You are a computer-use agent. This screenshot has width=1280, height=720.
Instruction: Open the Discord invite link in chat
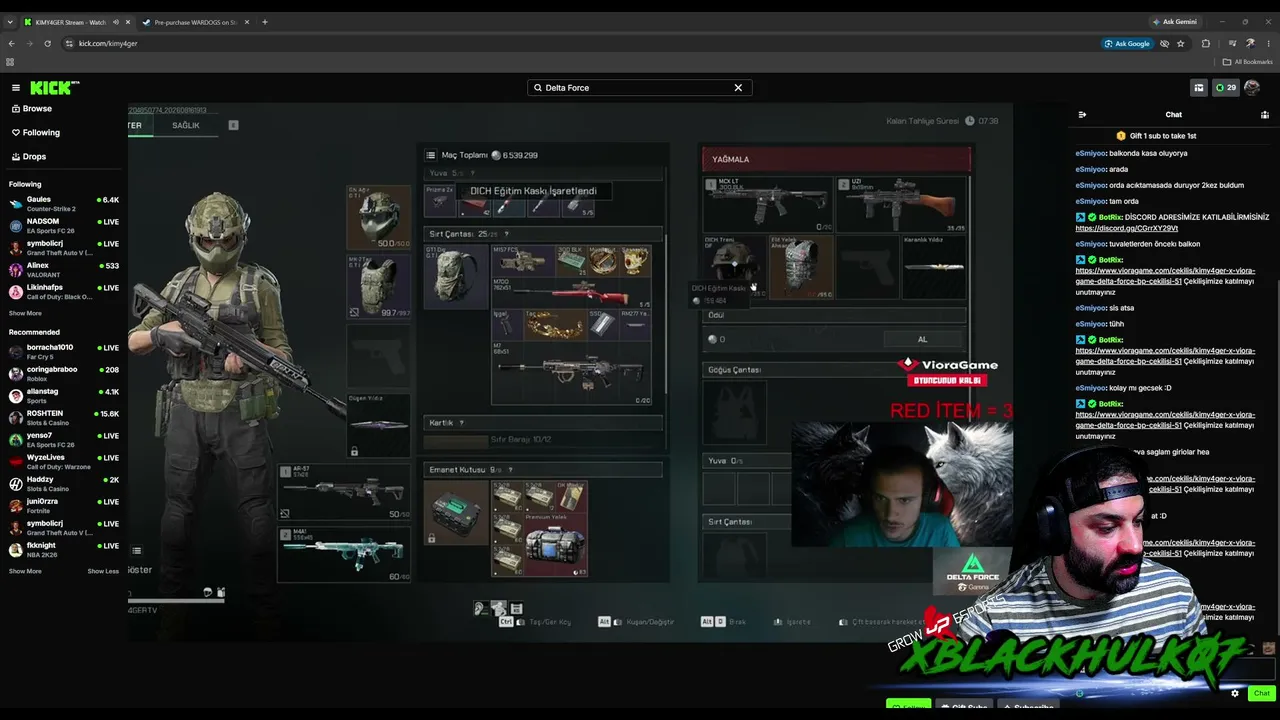tap(1126, 228)
